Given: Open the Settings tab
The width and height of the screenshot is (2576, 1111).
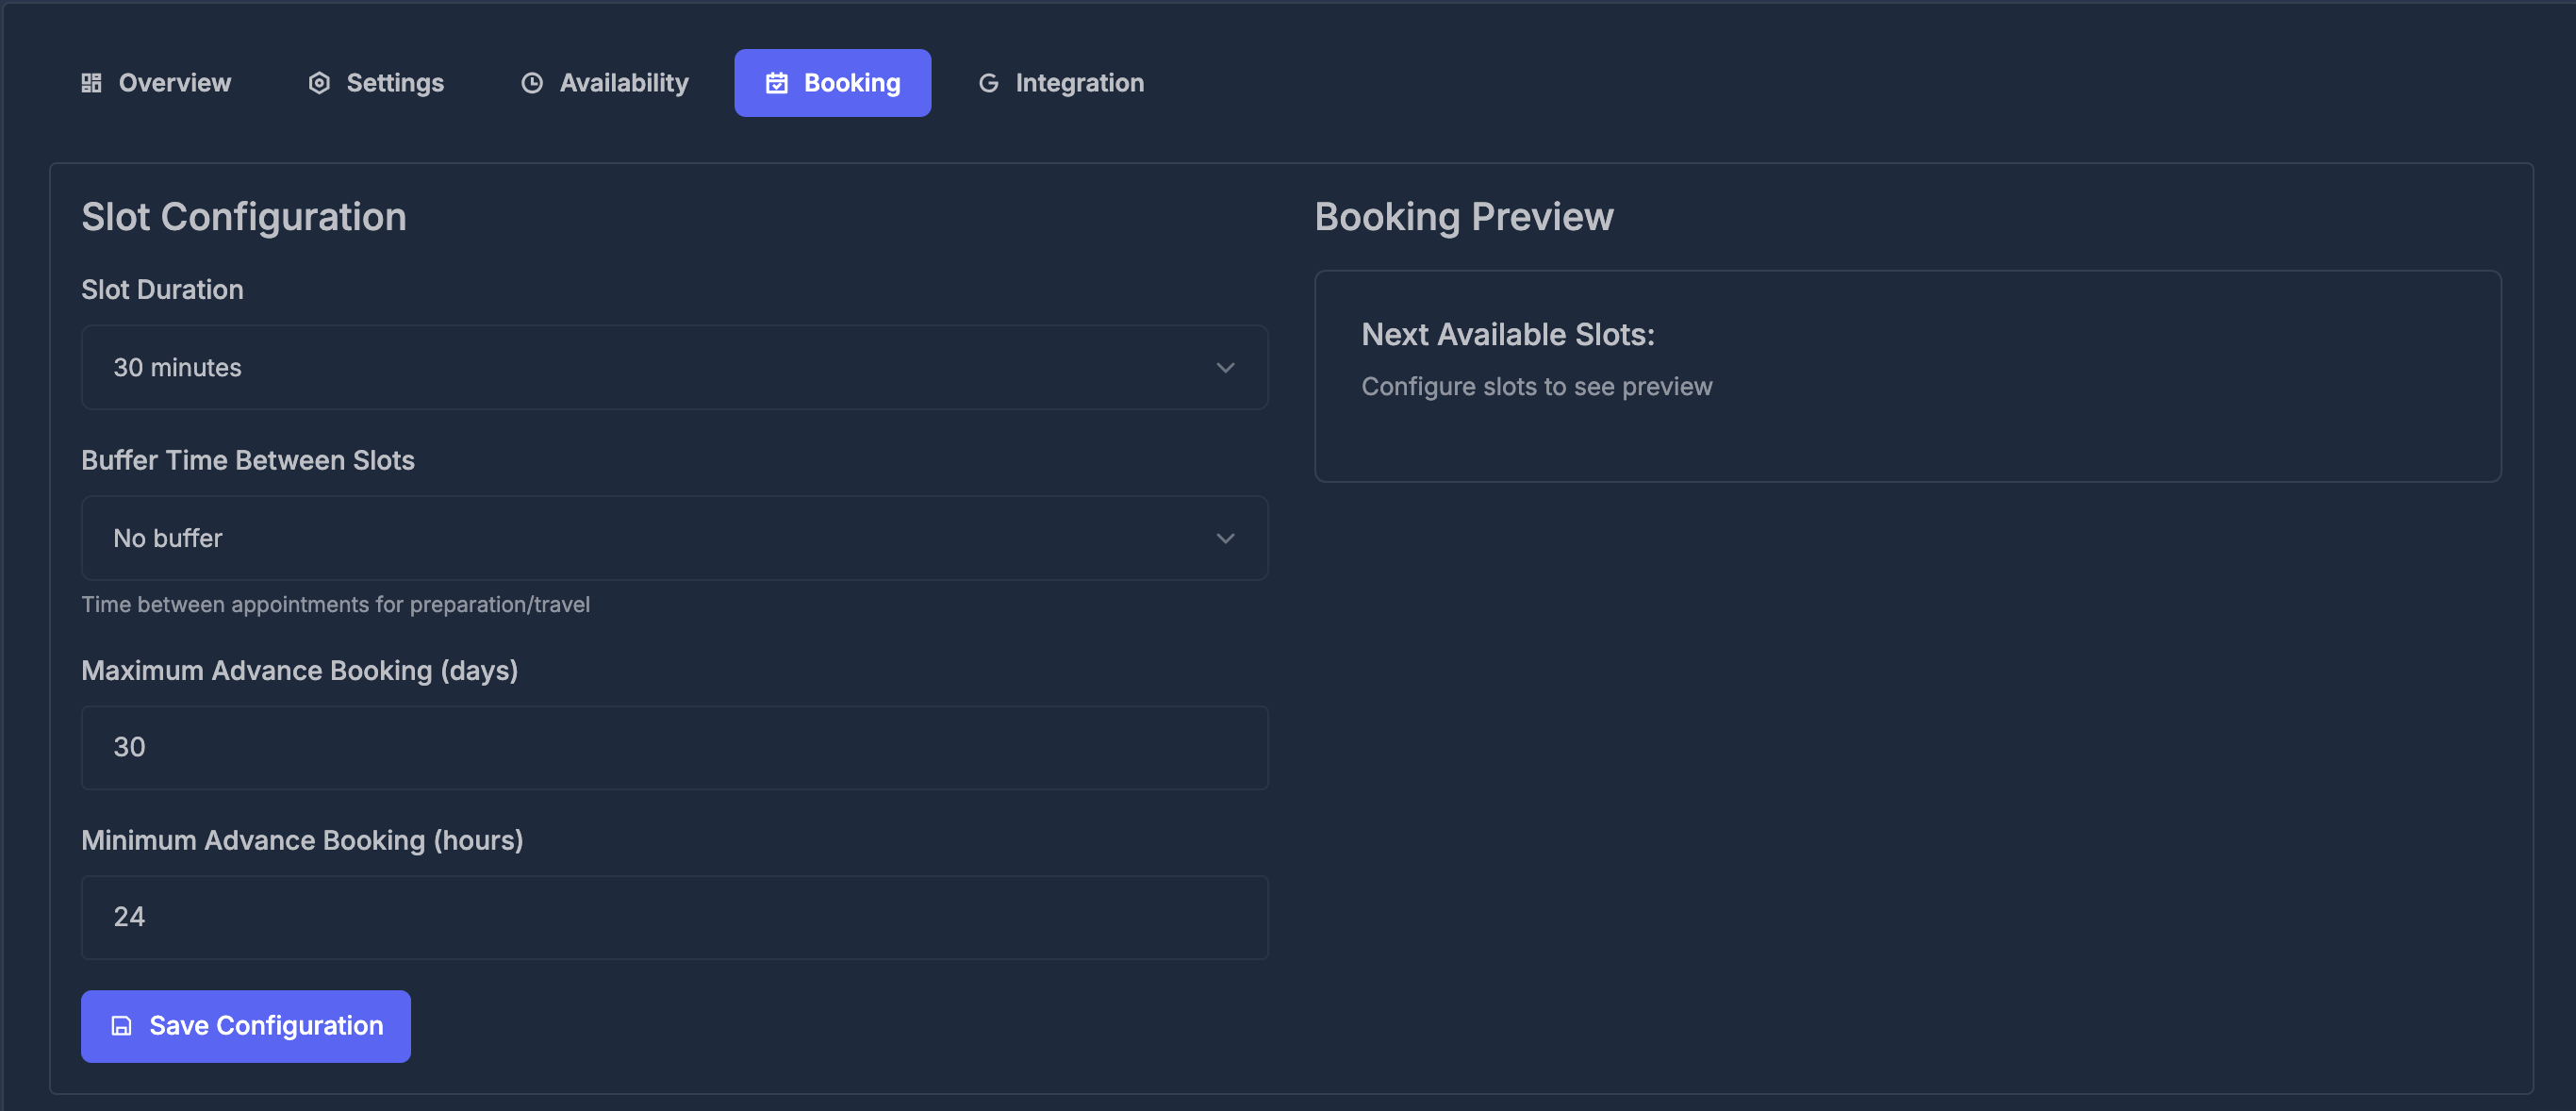Looking at the screenshot, I should (x=376, y=83).
